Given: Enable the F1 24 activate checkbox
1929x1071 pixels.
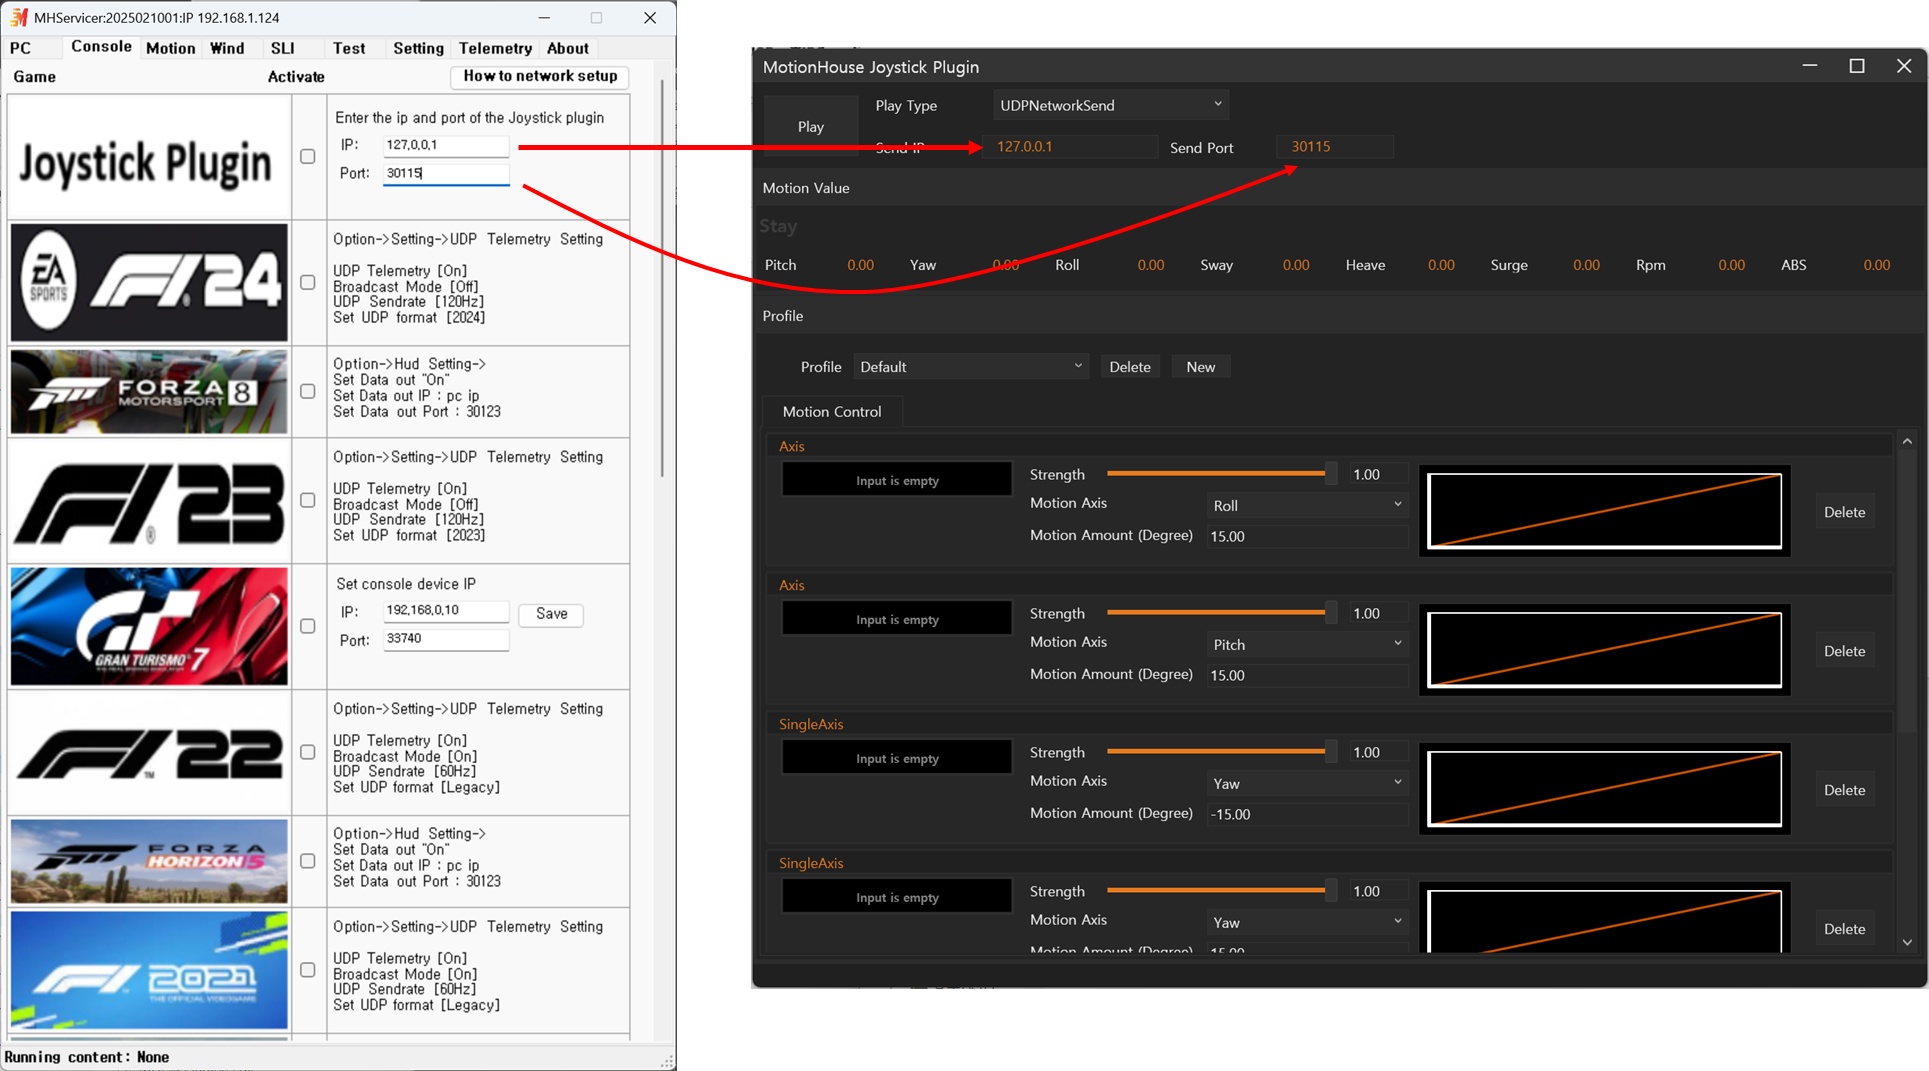Looking at the screenshot, I should 308,283.
